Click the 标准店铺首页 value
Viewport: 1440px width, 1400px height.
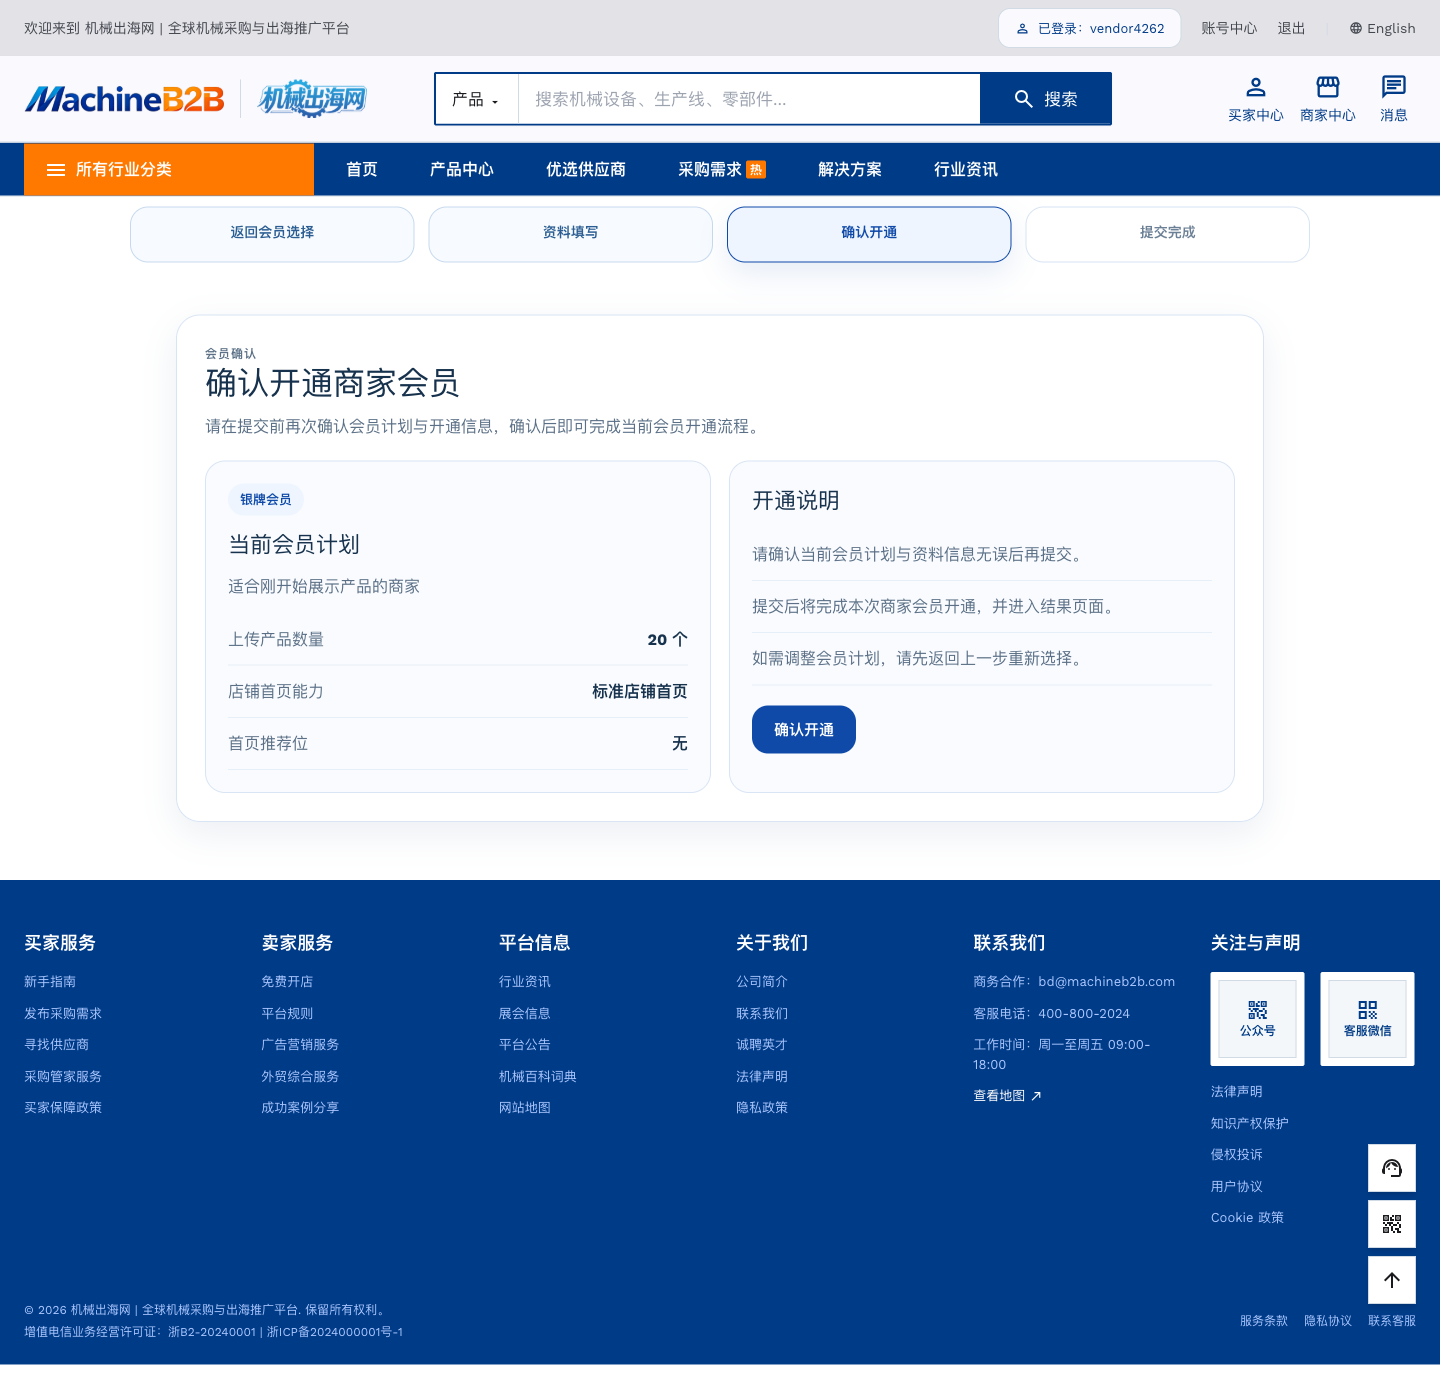pyautogui.click(x=640, y=691)
